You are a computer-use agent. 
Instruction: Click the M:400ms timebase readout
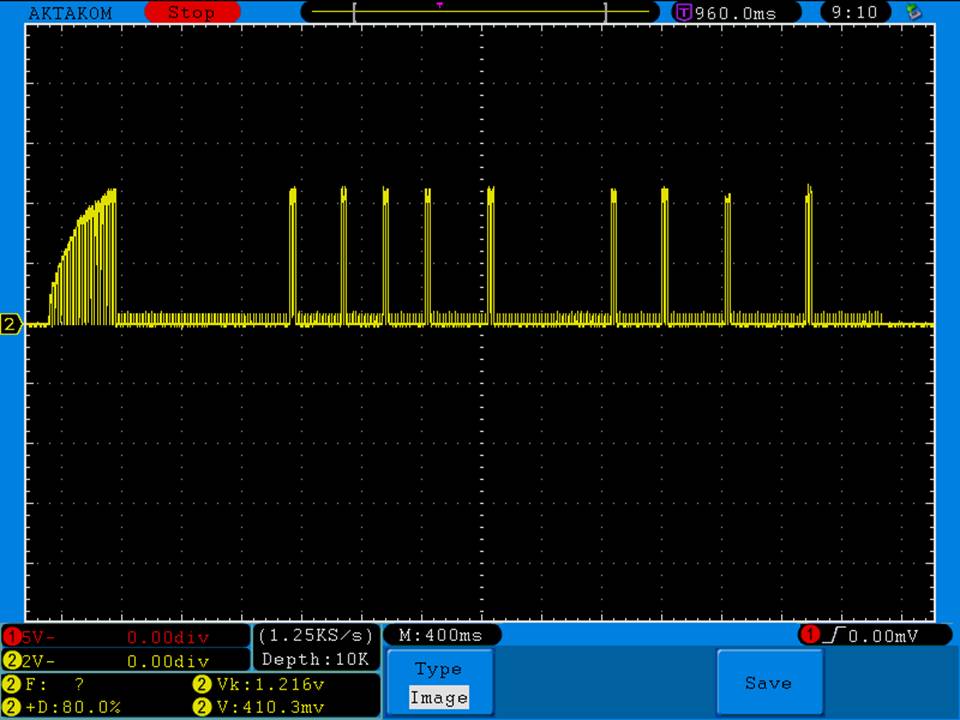[441, 636]
